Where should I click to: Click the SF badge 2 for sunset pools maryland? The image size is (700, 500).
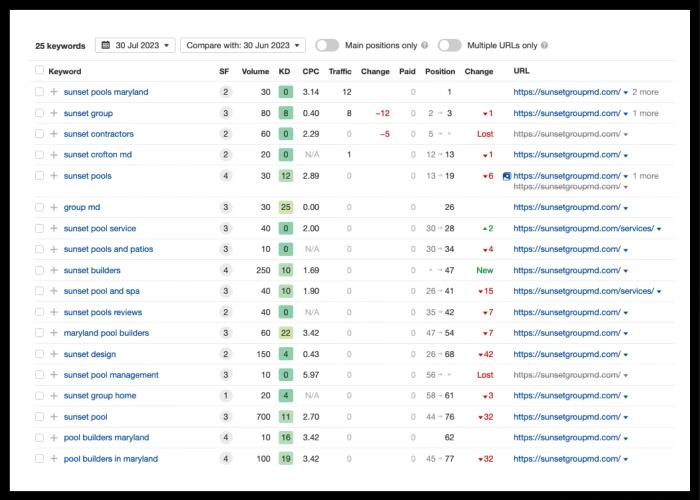(225, 92)
